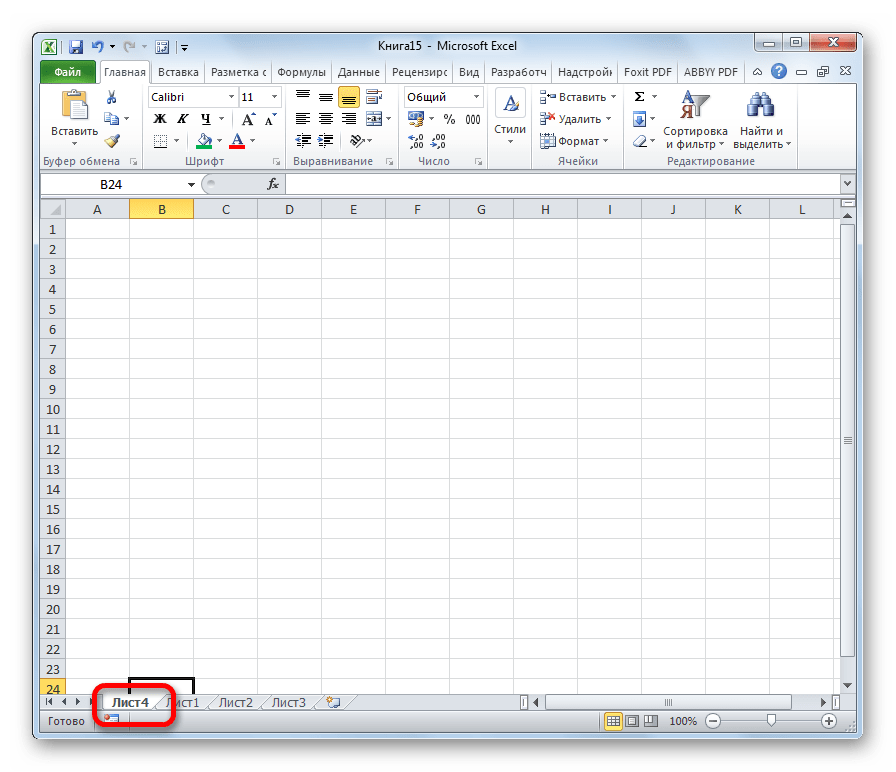Click the Borders icon
Screen dimensions: 896x772
[161, 141]
